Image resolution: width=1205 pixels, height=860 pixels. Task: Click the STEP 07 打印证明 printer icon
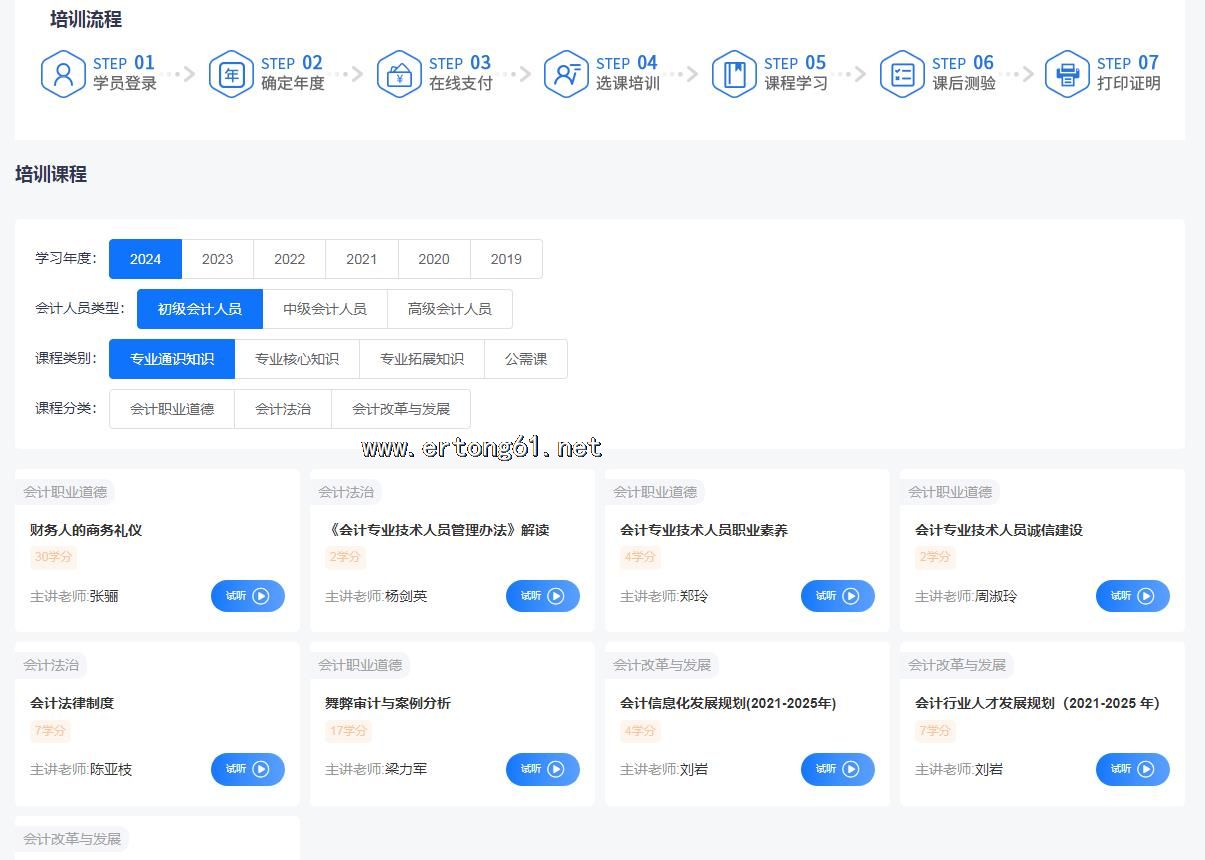point(1067,74)
